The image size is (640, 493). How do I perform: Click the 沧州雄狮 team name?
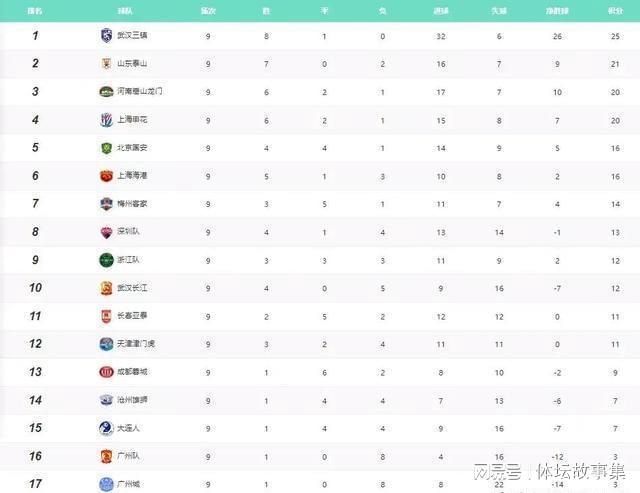coord(132,400)
